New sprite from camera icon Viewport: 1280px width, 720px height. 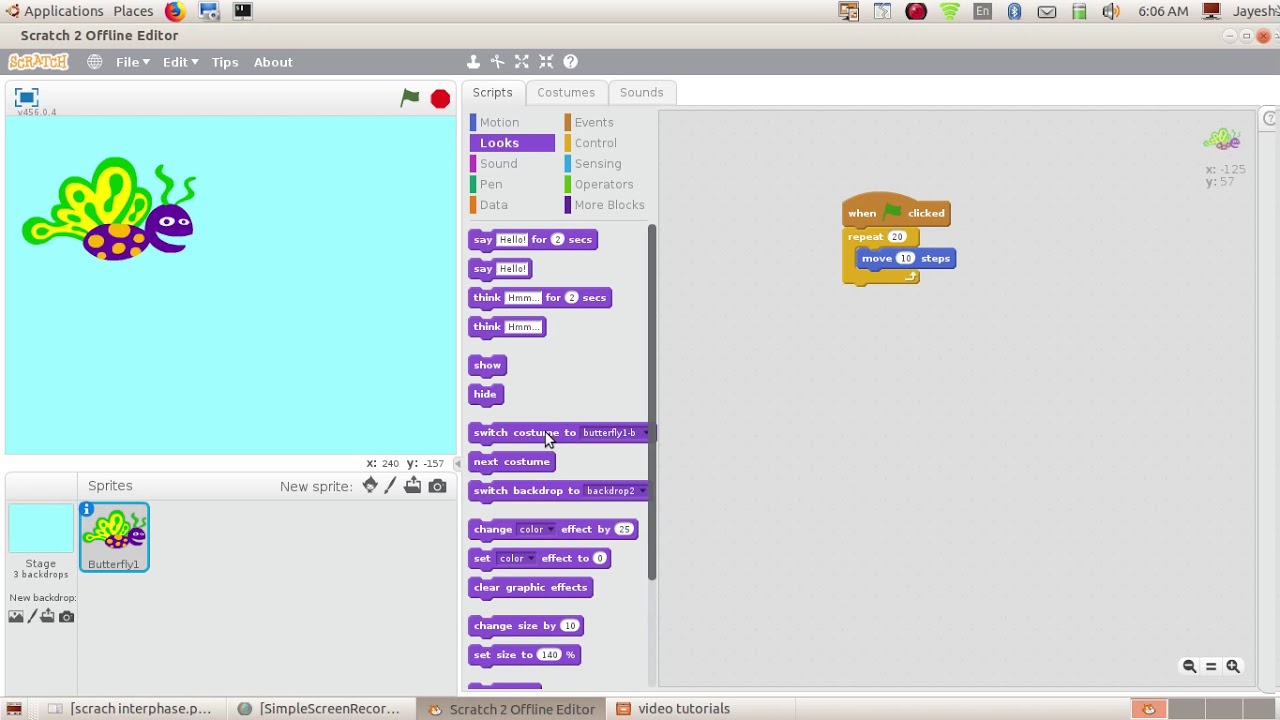(x=437, y=486)
